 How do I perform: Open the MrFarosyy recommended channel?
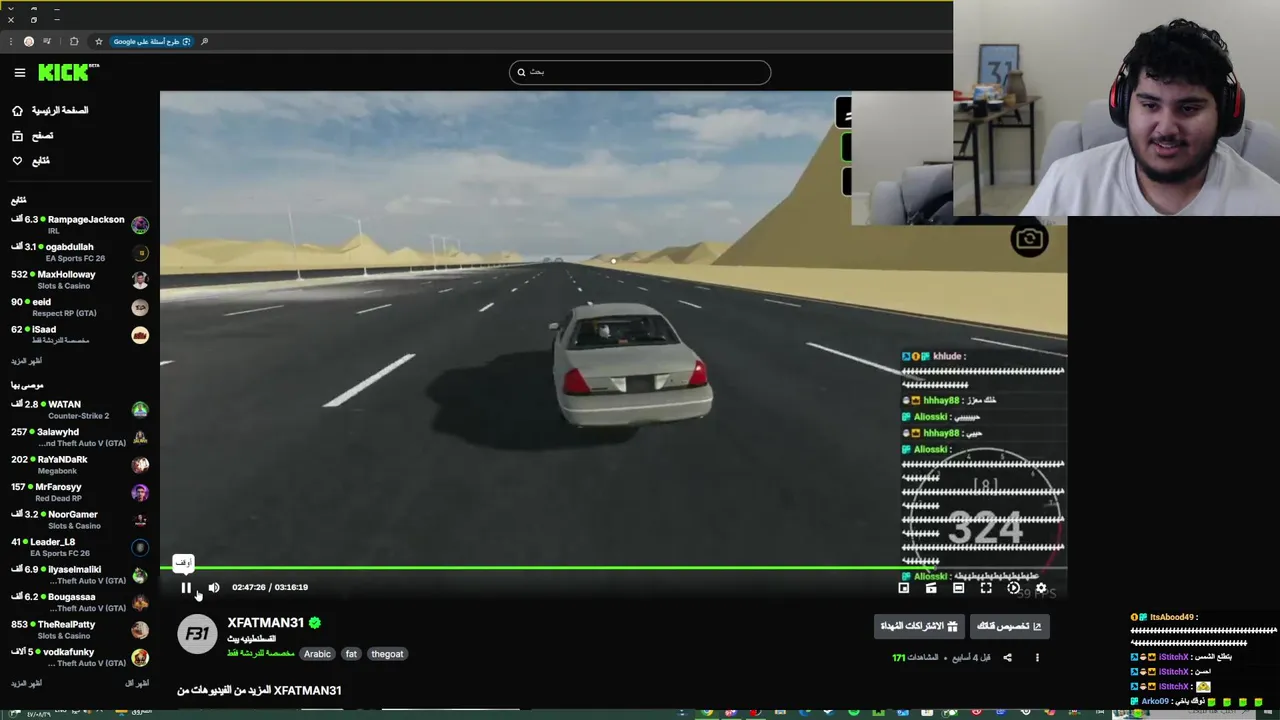[x=80, y=492]
